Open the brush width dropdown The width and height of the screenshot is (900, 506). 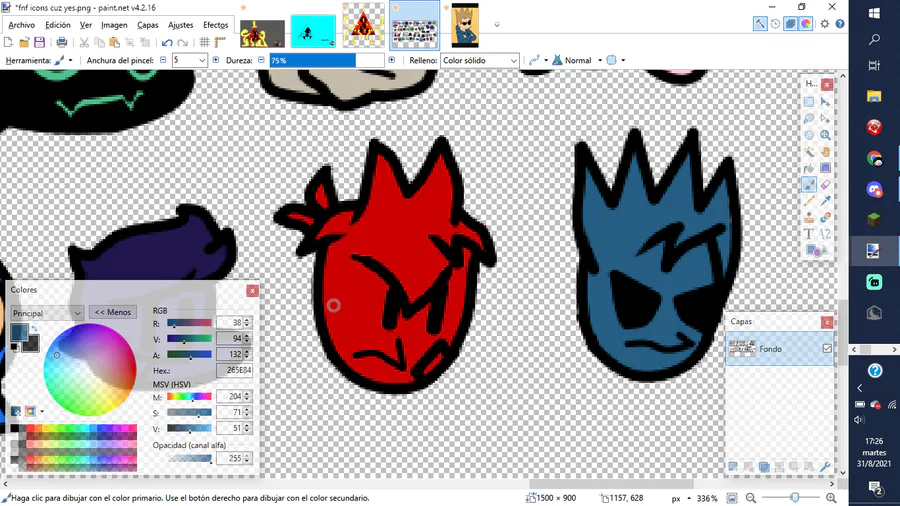202,60
